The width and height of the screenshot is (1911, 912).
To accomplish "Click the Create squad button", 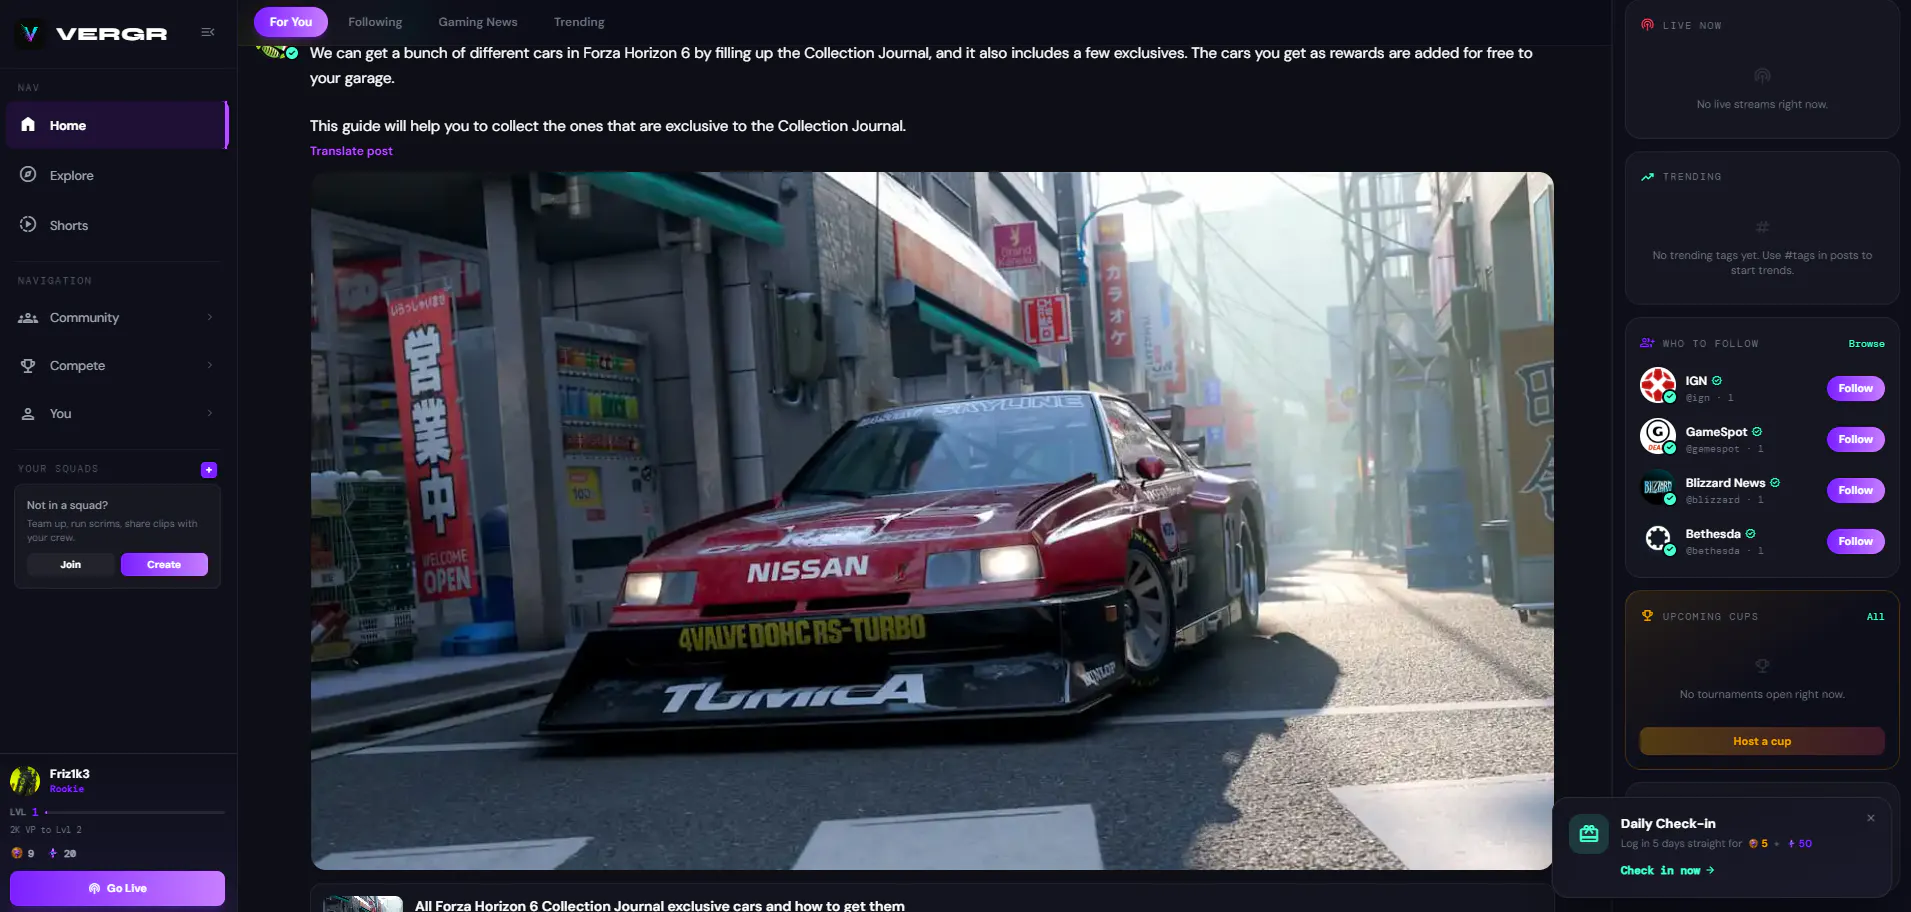I will [164, 565].
